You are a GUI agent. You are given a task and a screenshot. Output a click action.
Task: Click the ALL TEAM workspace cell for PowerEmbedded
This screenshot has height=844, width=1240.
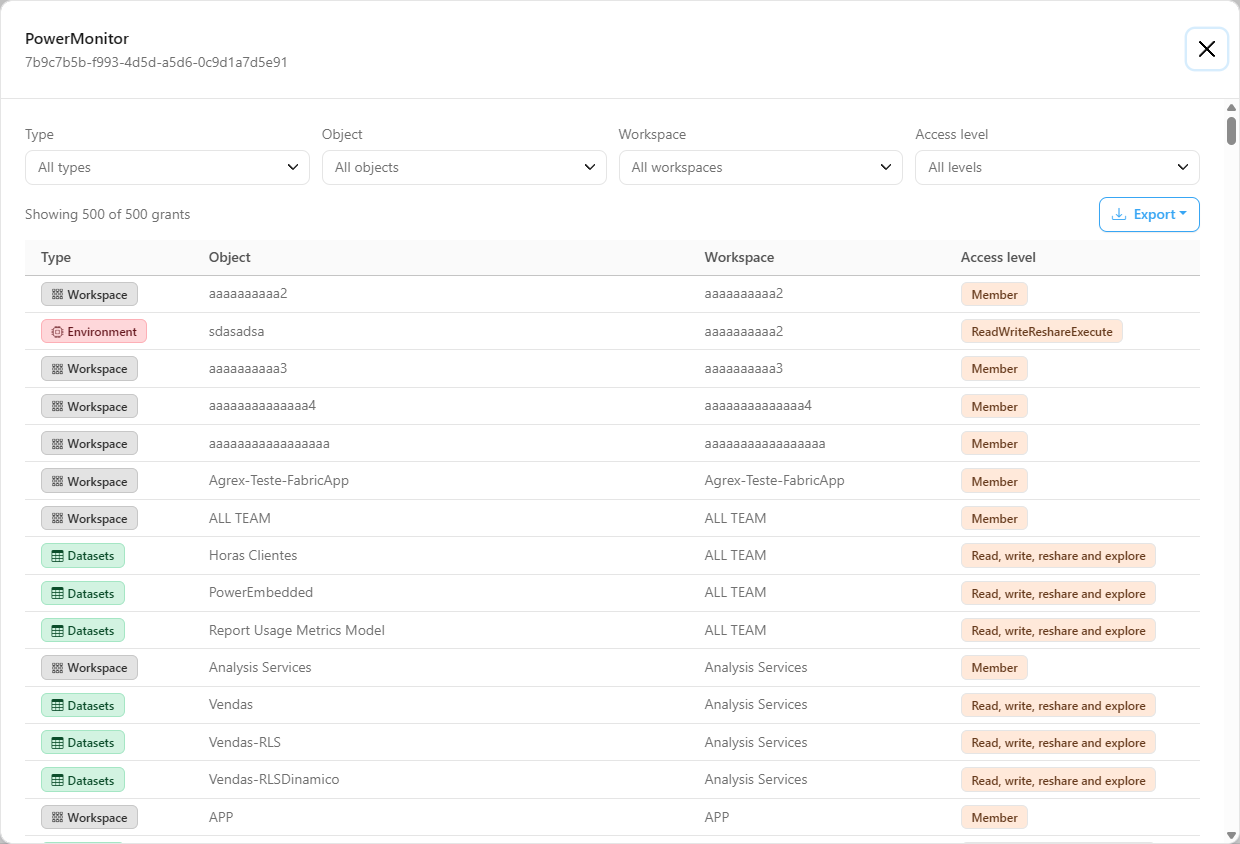point(735,592)
